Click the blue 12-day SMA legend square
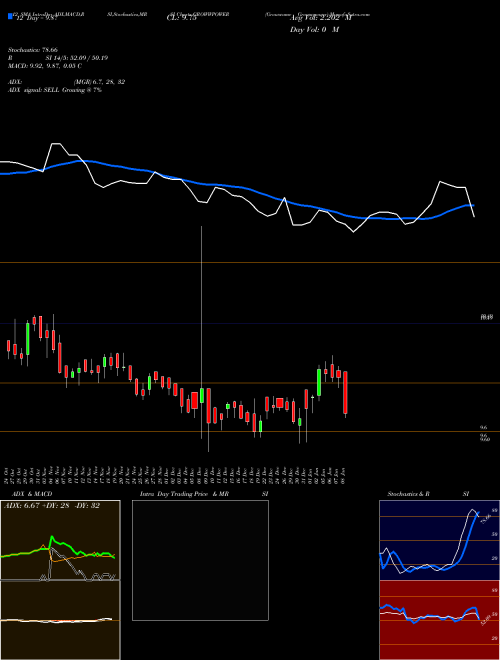The image size is (500, 660). tap(10, 16)
